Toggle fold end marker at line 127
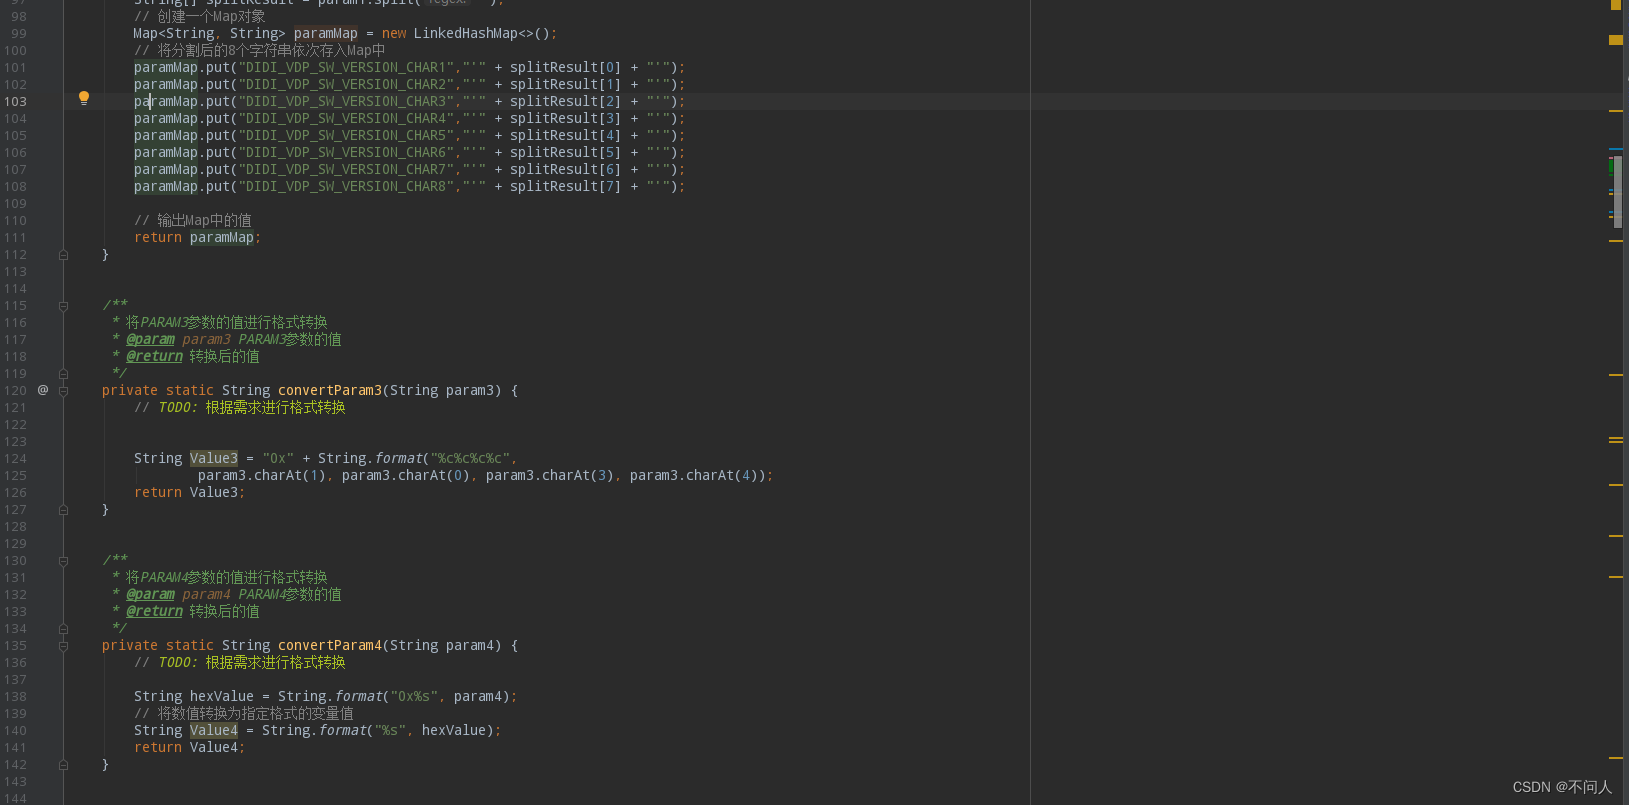The height and width of the screenshot is (805, 1629). [x=63, y=510]
